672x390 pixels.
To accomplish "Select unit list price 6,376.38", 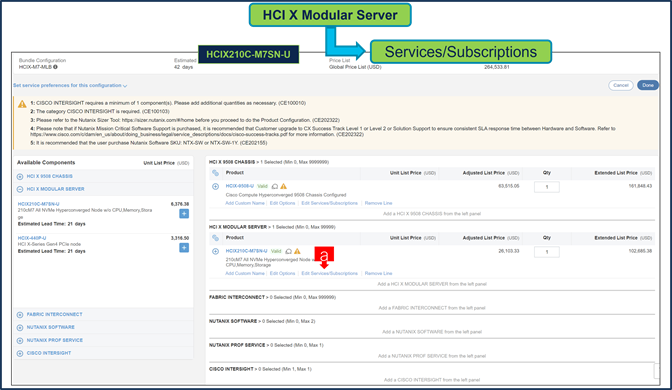I will [x=180, y=204].
